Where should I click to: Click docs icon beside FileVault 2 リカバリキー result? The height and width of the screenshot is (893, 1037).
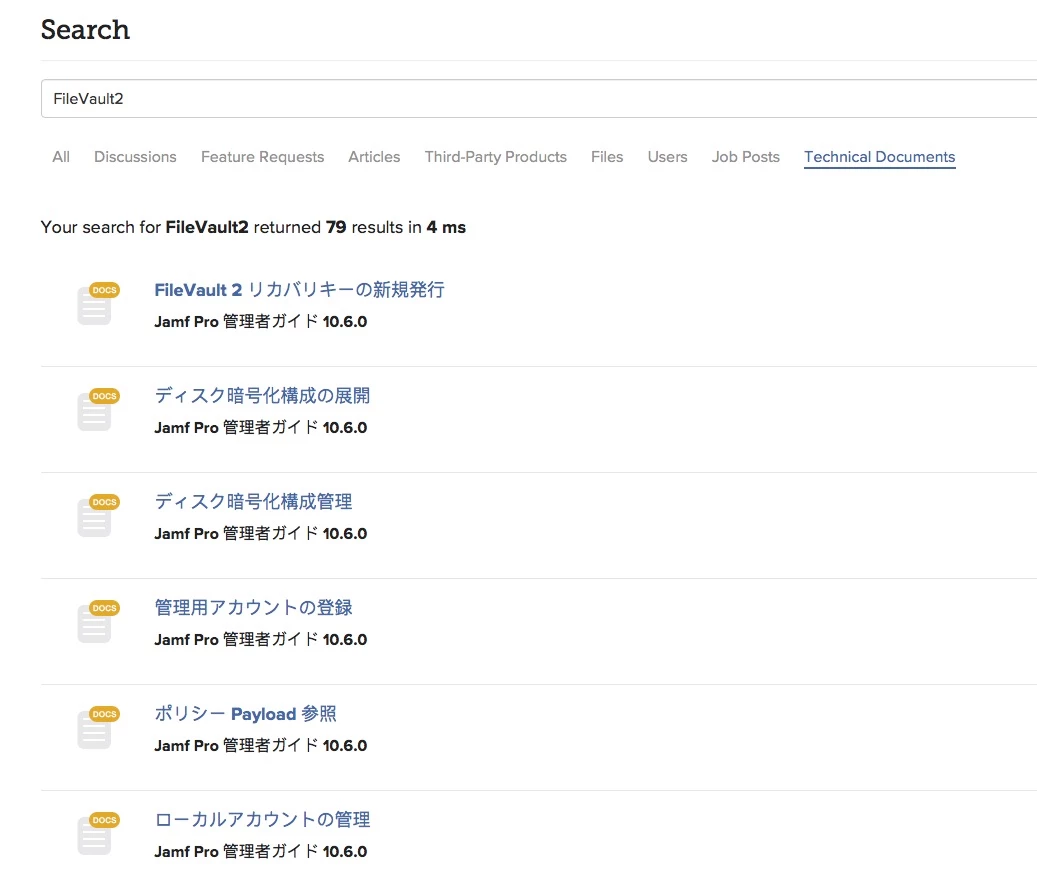[98, 304]
